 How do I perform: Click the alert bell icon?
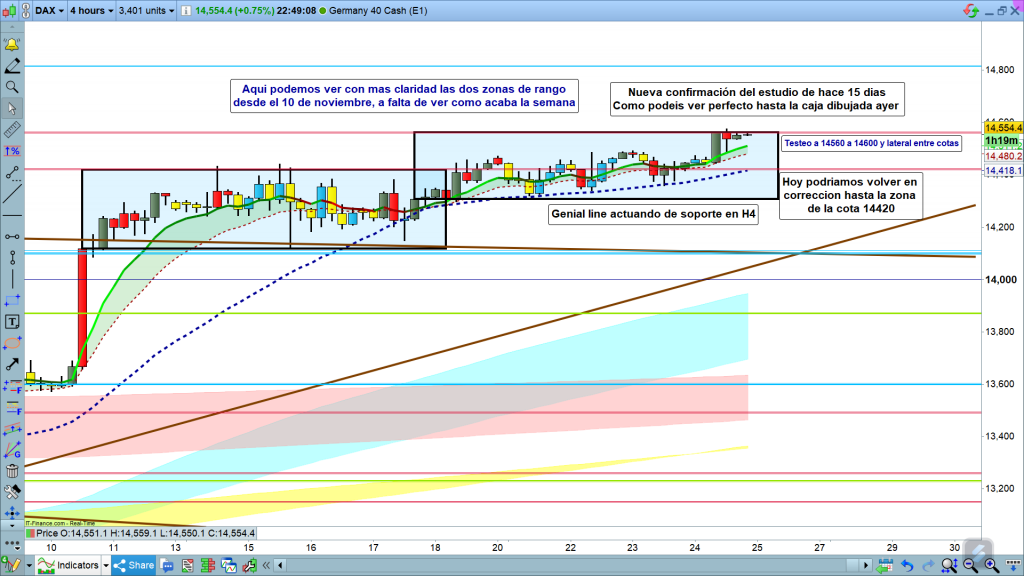click(x=12, y=45)
